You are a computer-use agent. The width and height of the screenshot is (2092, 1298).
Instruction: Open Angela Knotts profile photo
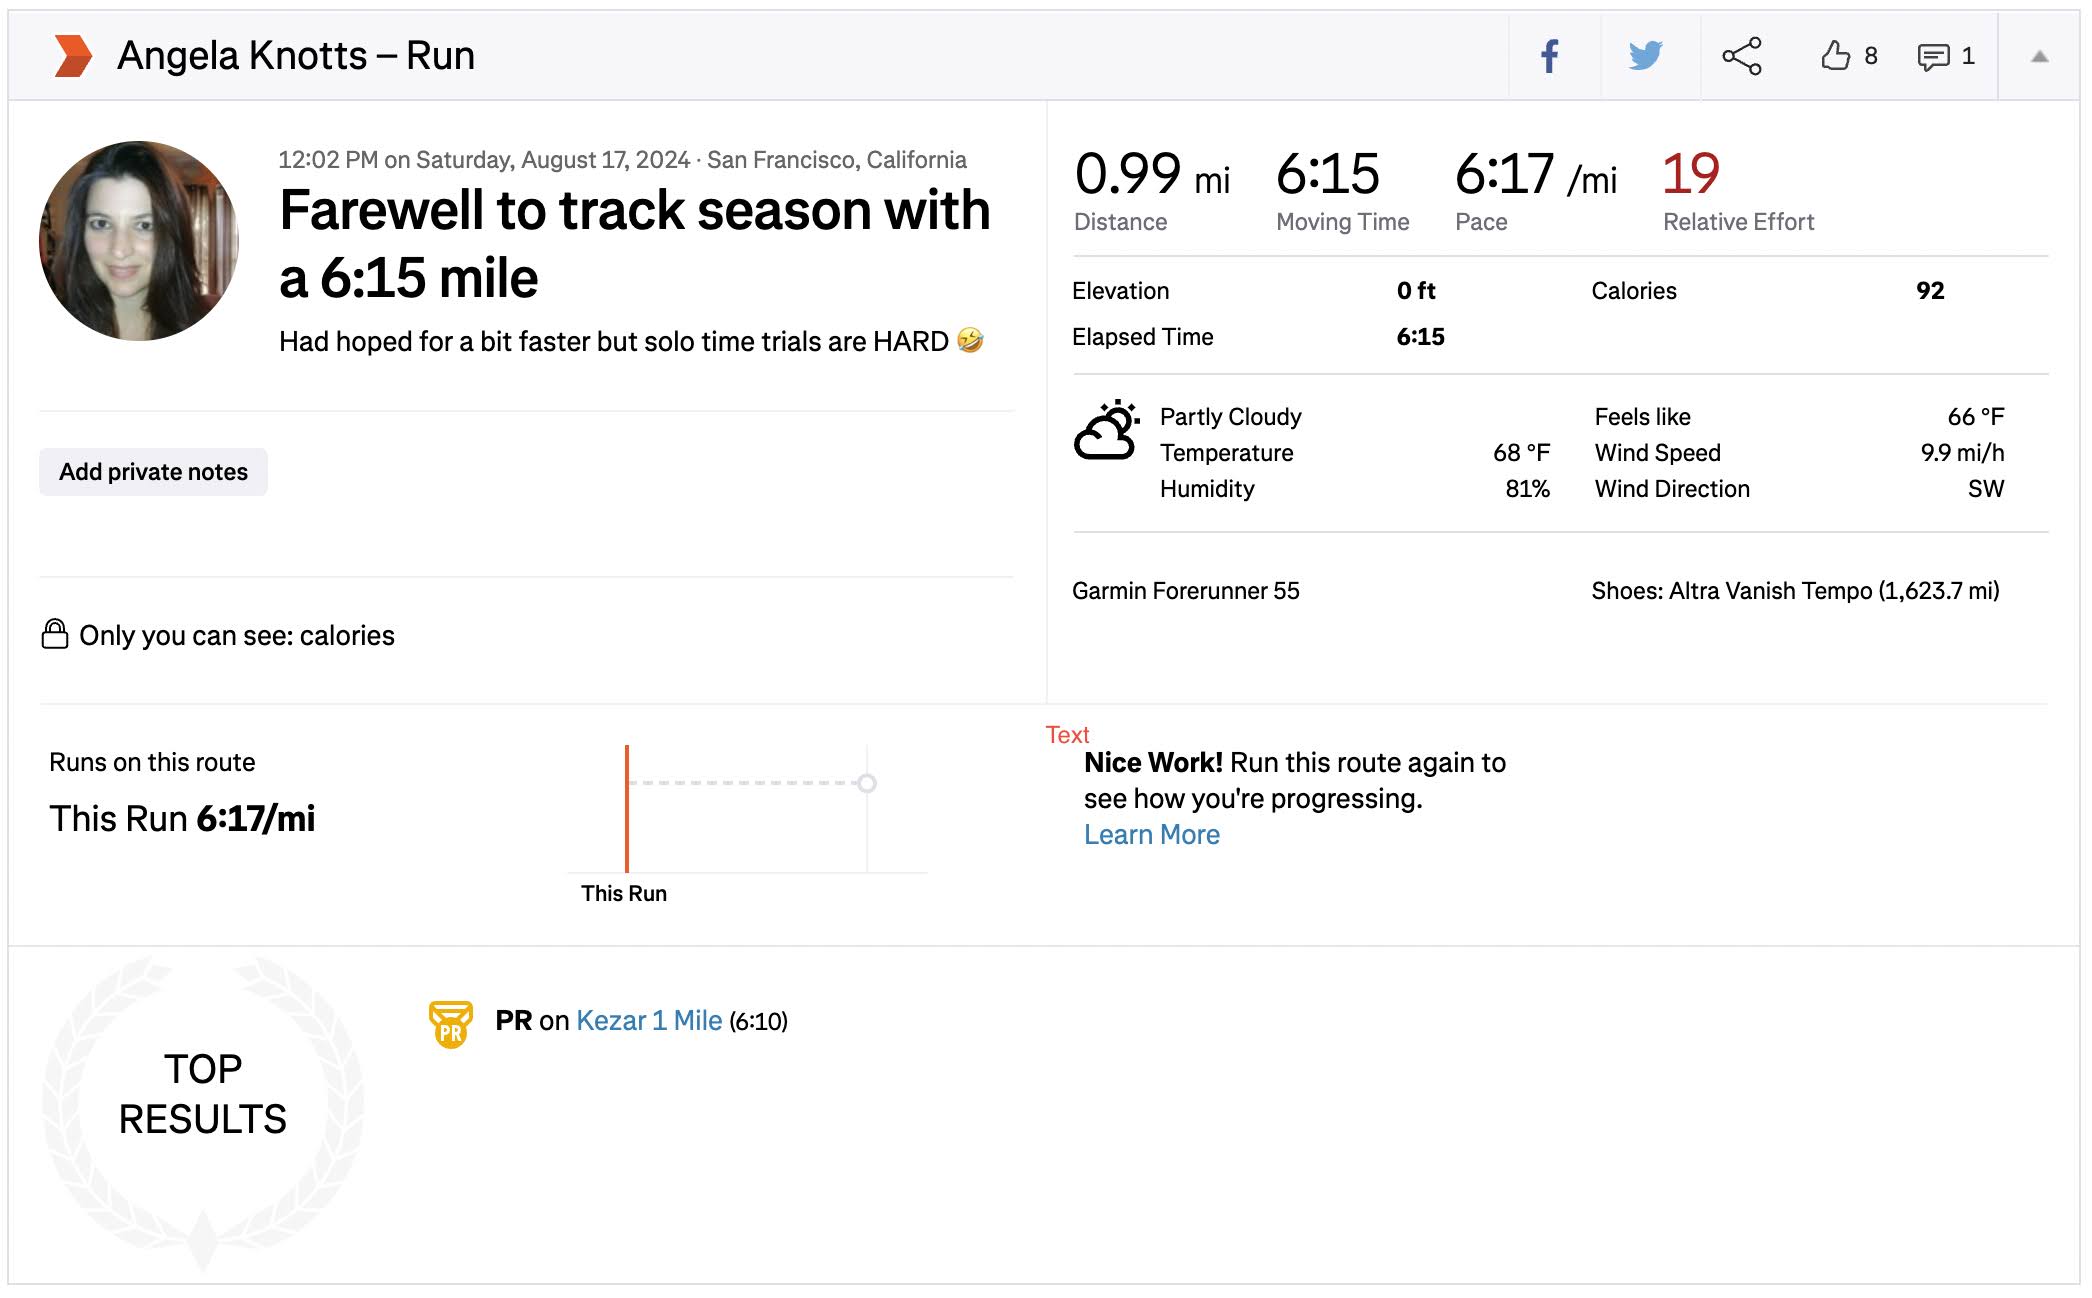click(139, 241)
